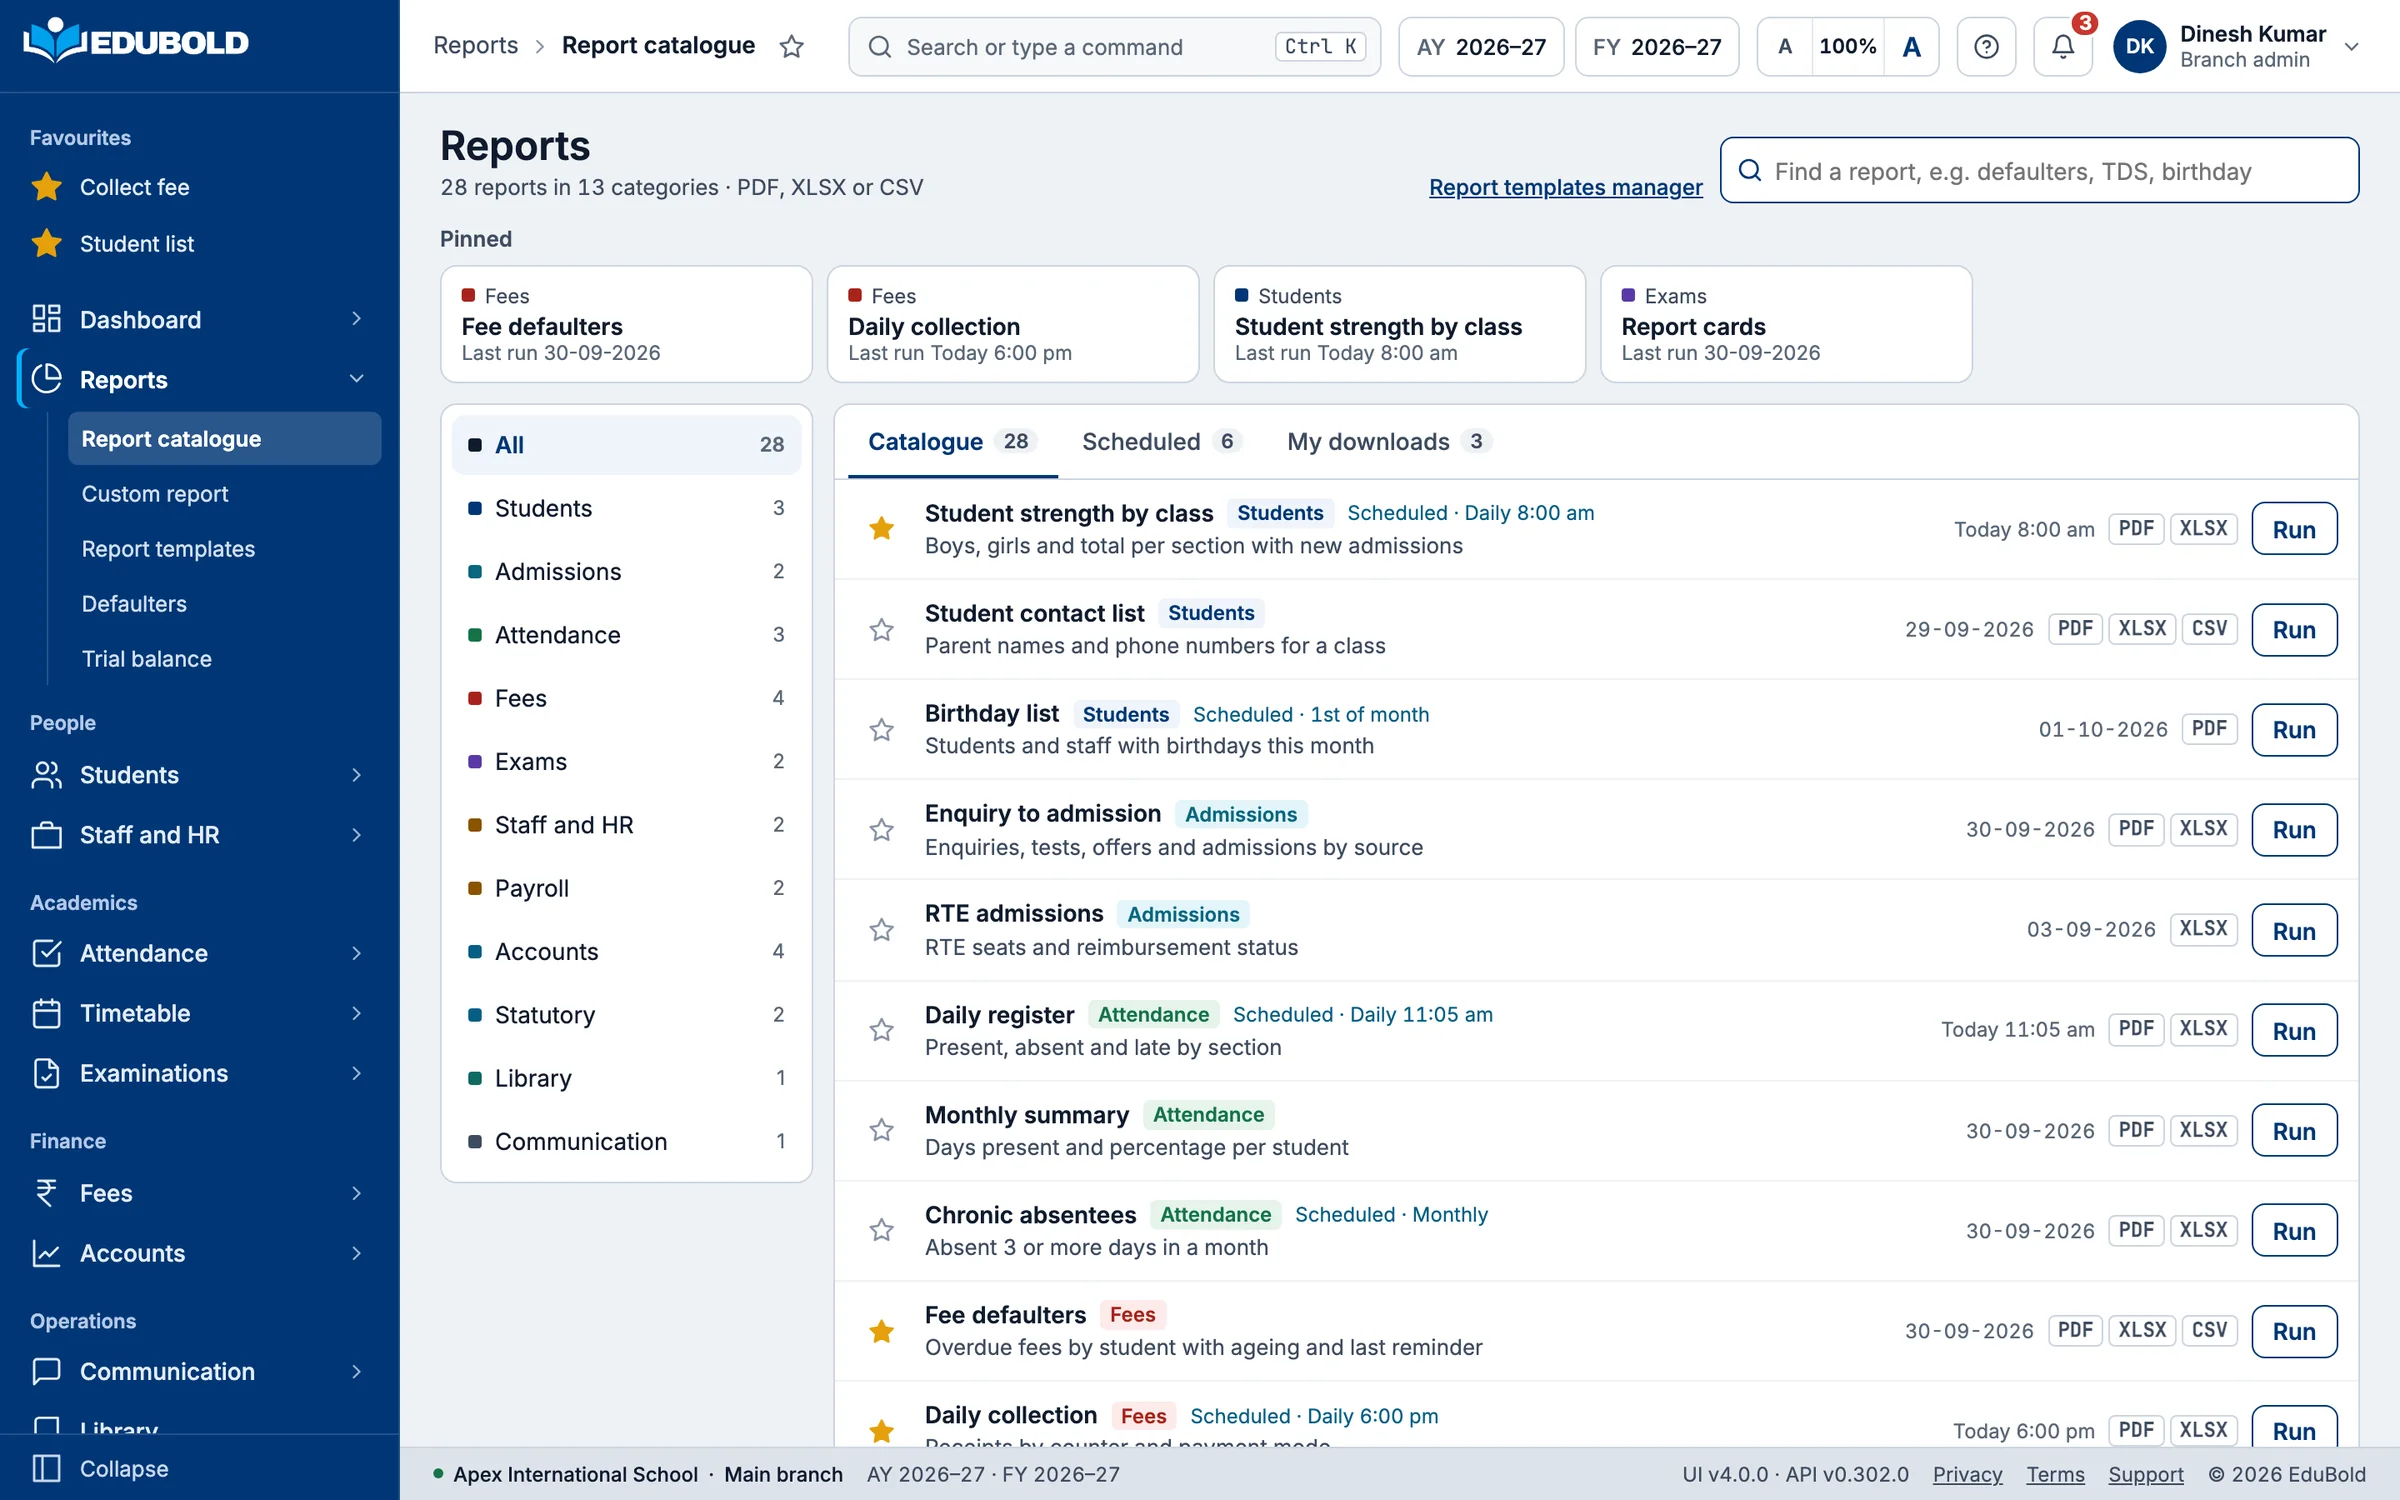Switch to the Scheduled tab
Viewport: 2400px width, 1500px height.
point(1160,442)
